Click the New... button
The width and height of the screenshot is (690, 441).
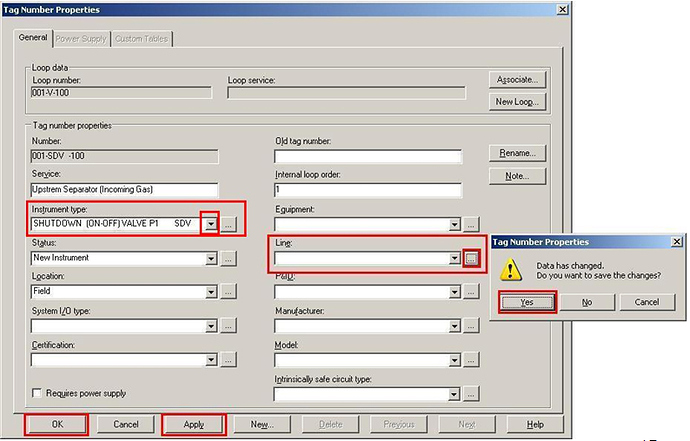click(x=262, y=424)
